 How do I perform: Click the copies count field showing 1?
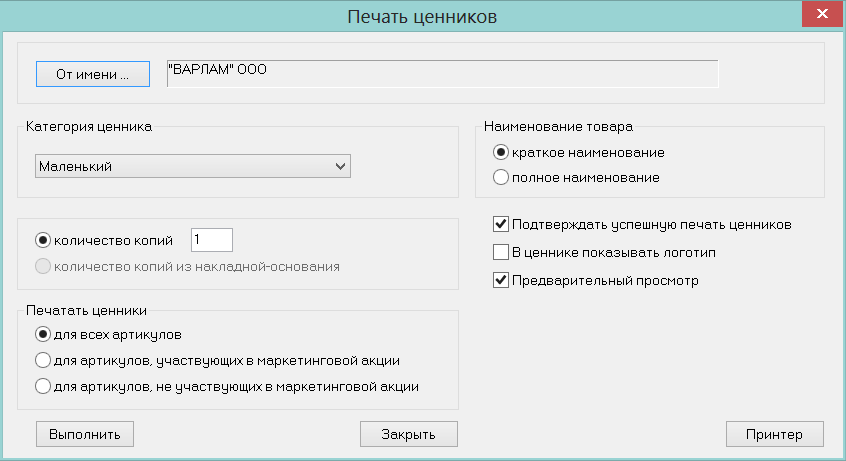point(212,240)
